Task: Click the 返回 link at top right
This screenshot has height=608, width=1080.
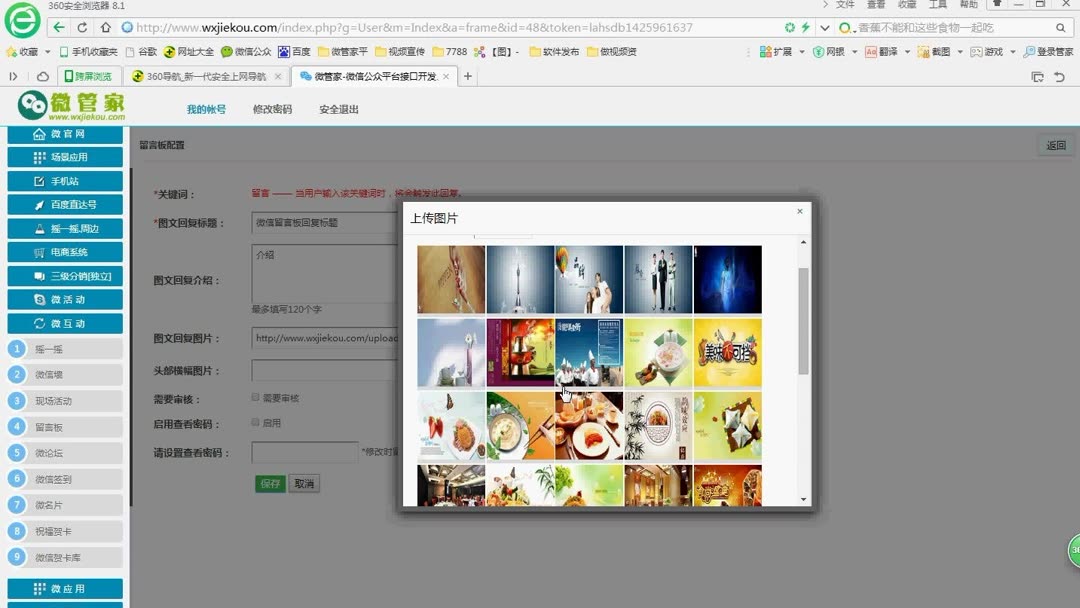Action: (x=1055, y=144)
